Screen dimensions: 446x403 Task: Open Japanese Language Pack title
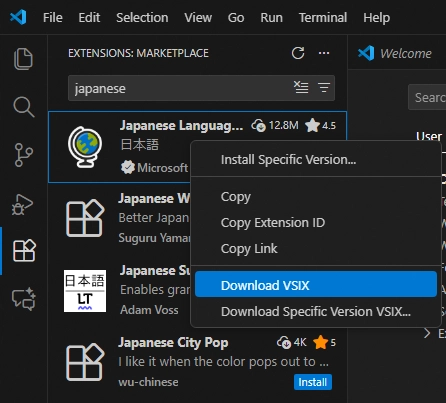181,126
